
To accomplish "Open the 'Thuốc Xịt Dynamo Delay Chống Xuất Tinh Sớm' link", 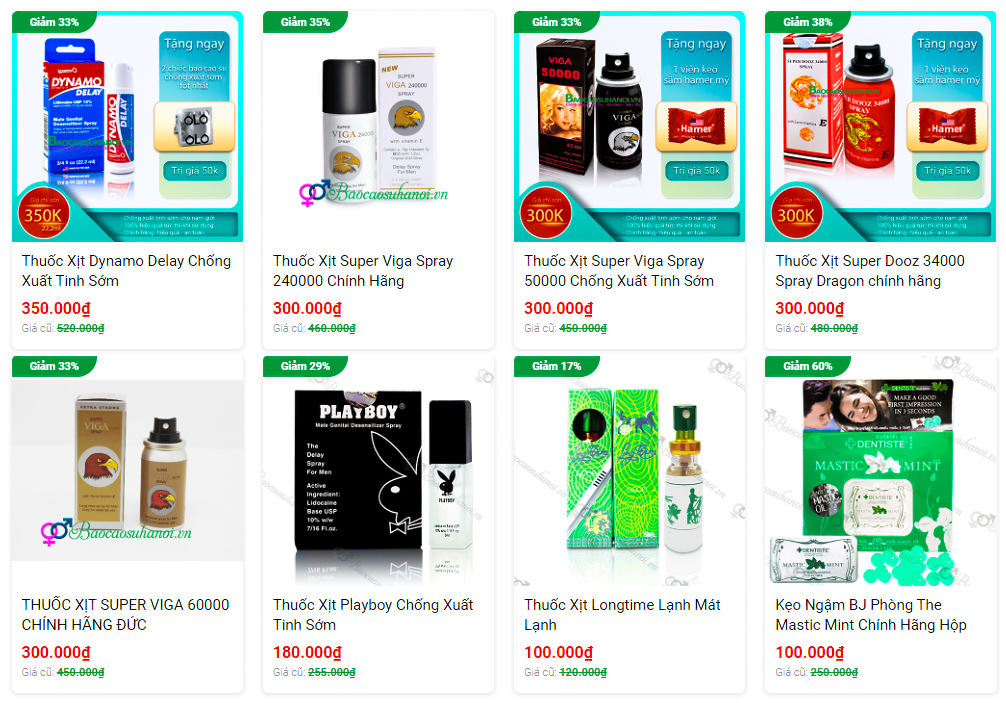I will tap(126, 271).
